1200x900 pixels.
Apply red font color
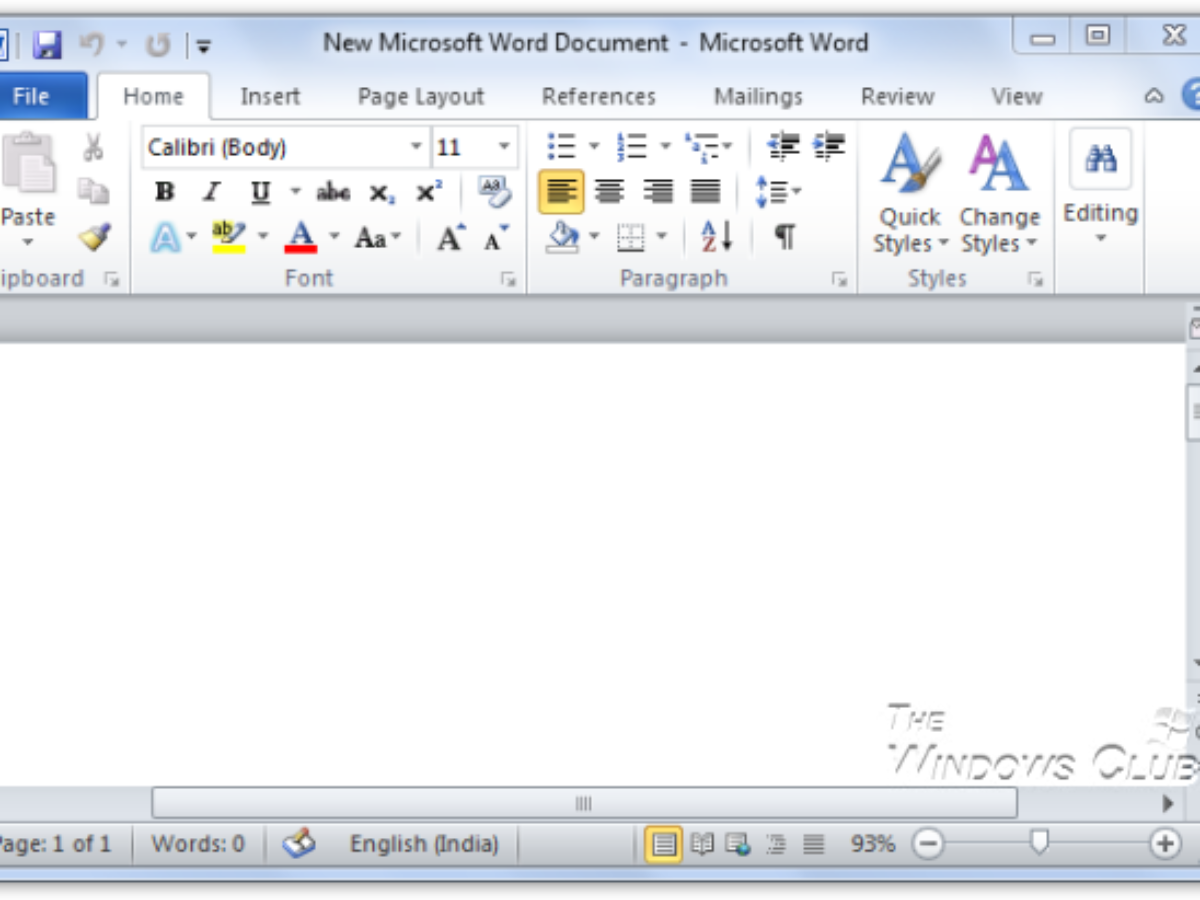[301, 238]
